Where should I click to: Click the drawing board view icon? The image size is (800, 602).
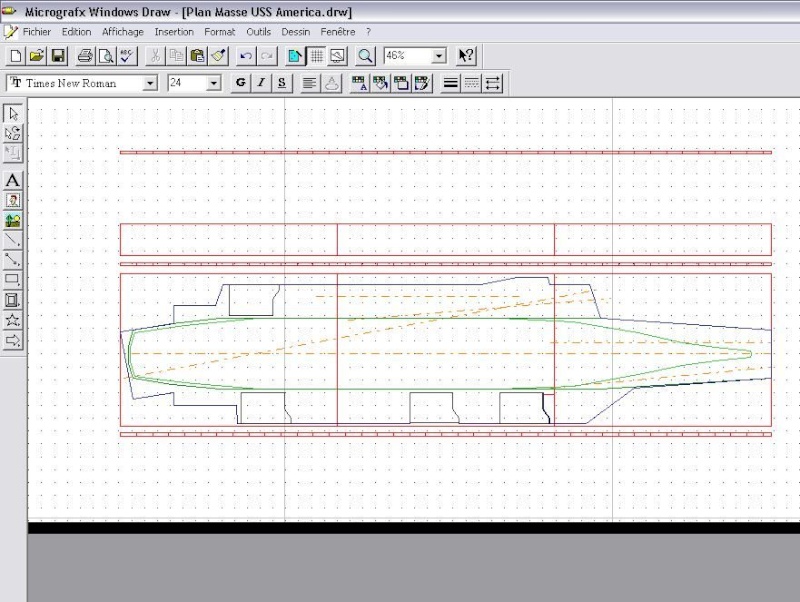(337, 56)
